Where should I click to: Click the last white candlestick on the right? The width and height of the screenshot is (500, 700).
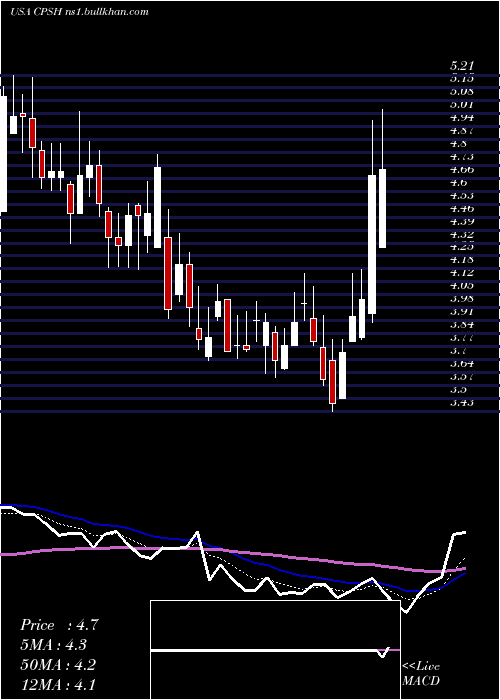tap(383, 208)
